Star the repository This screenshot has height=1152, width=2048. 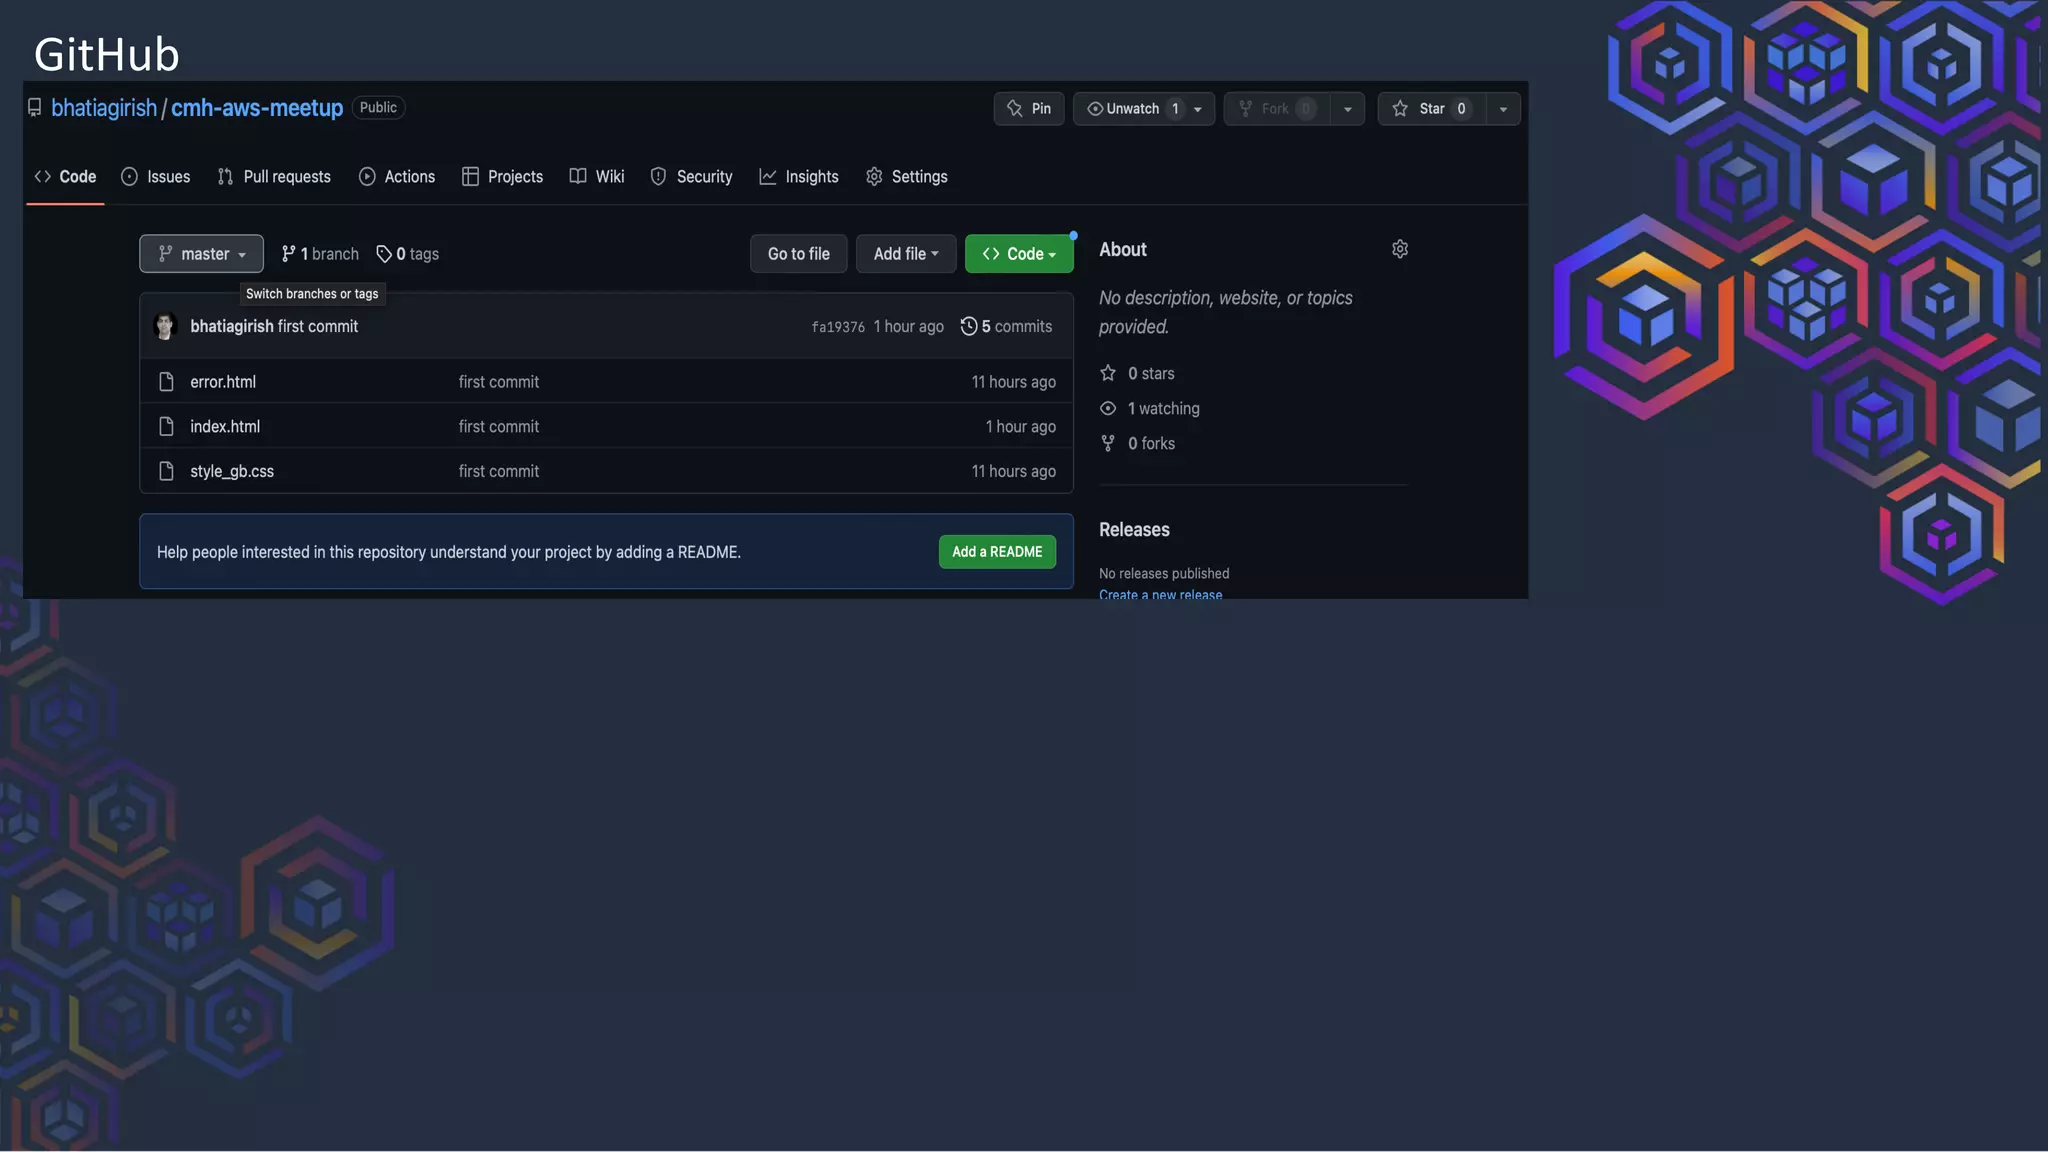pyautogui.click(x=1431, y=109)
